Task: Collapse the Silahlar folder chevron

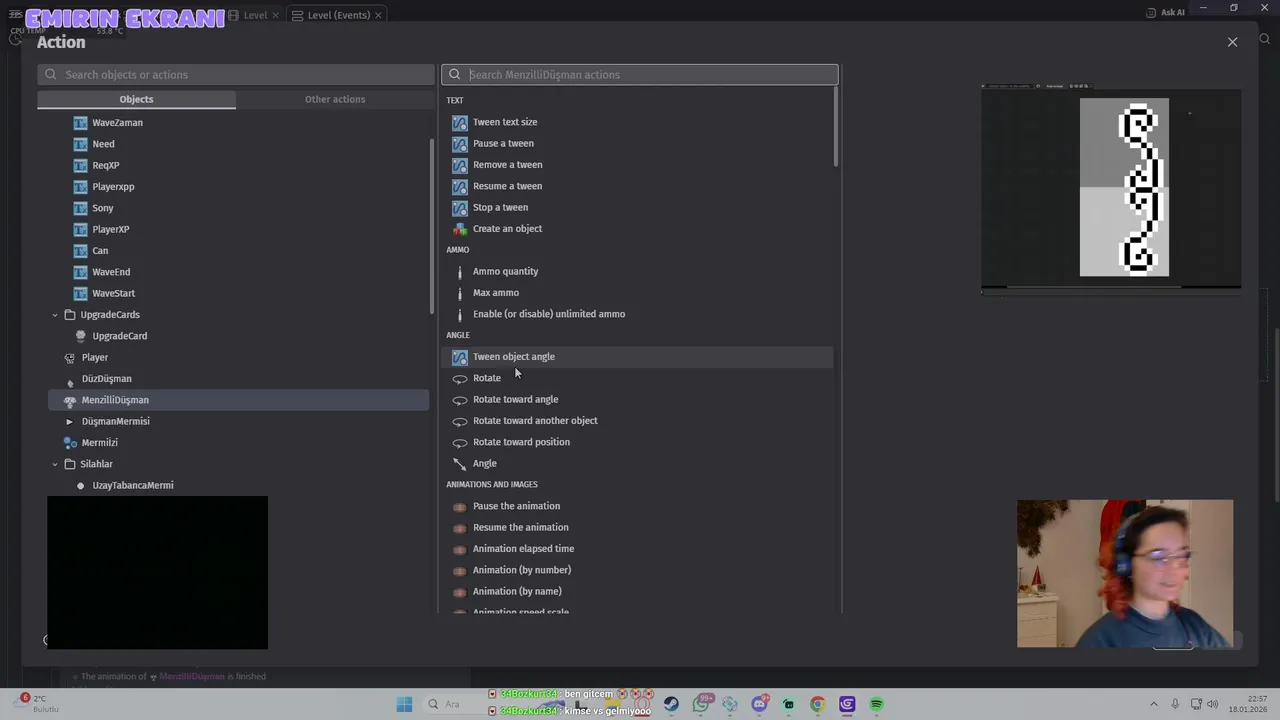Action: pos(55,464)
